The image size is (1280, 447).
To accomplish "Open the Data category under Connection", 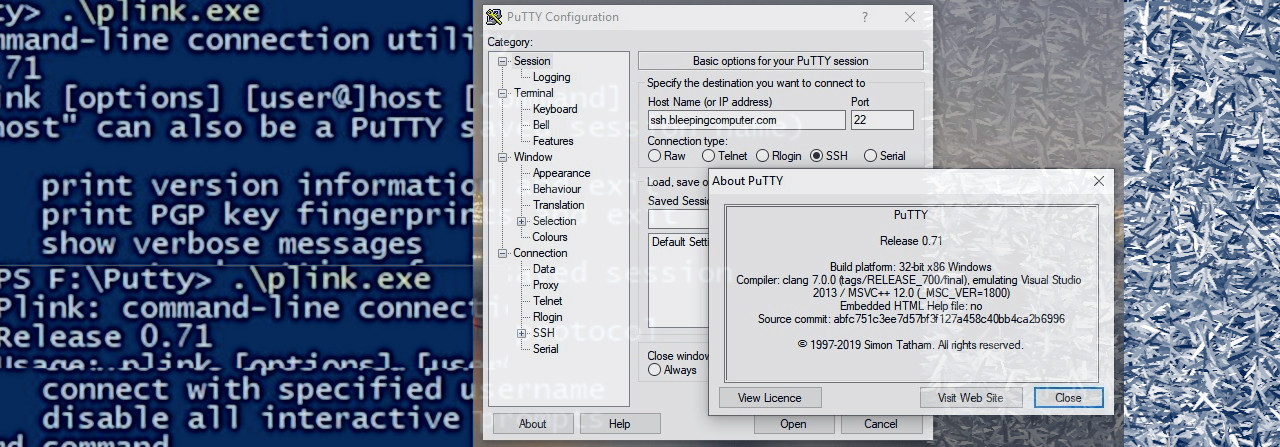I will pyautogui.click(x=544, y=269).
